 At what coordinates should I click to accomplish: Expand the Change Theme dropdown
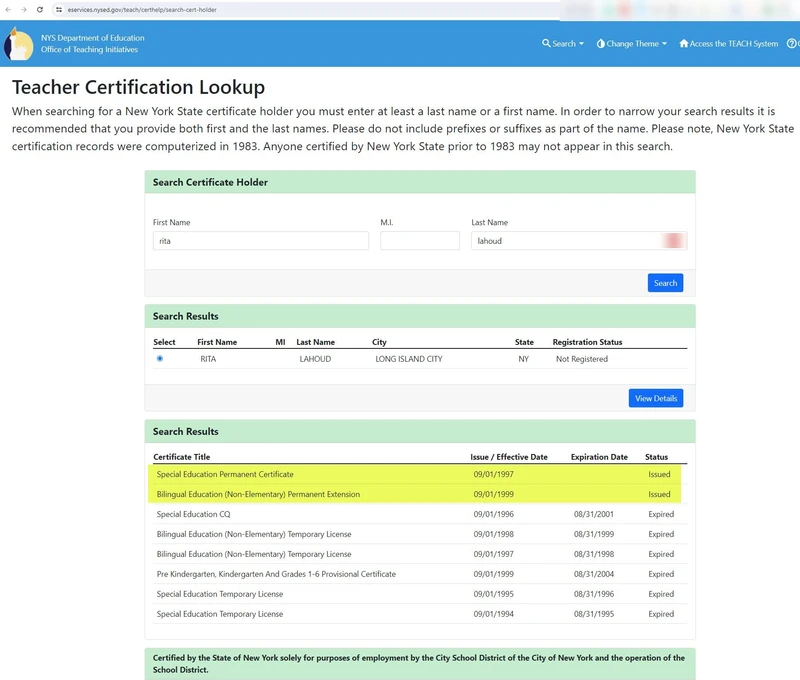point(632,44)
